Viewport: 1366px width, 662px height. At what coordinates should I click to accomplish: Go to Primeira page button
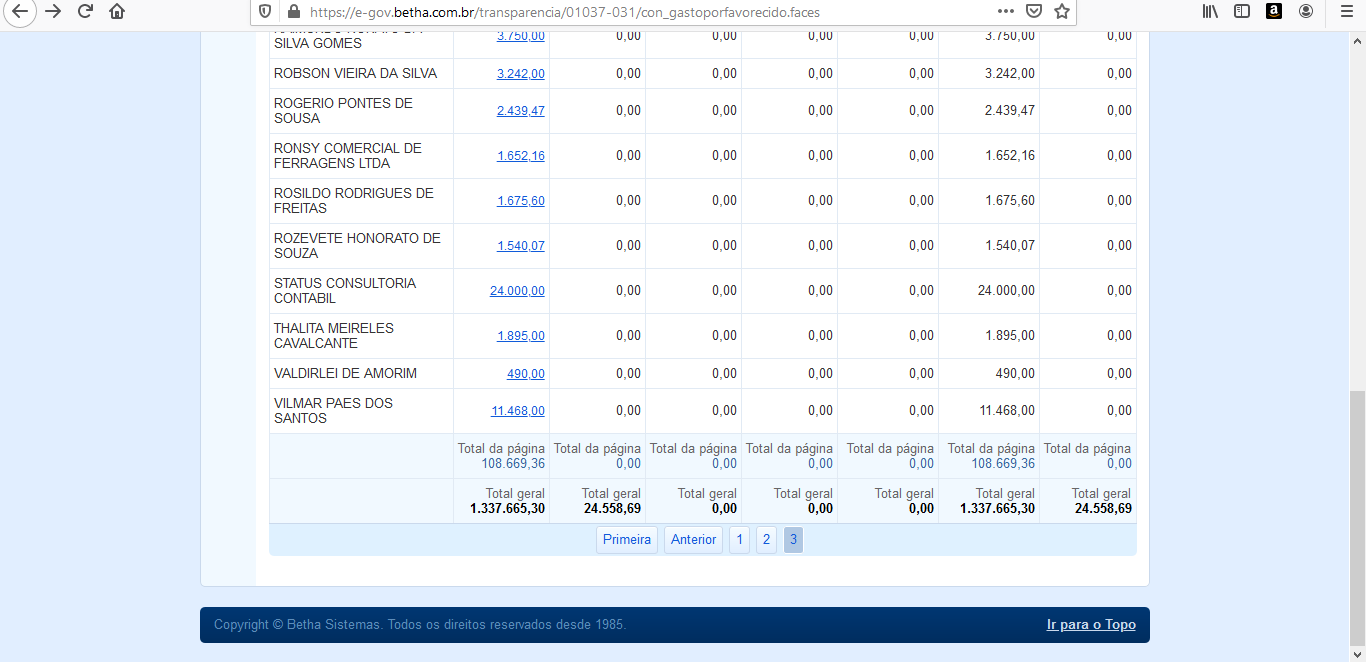(x=627, y=540)
